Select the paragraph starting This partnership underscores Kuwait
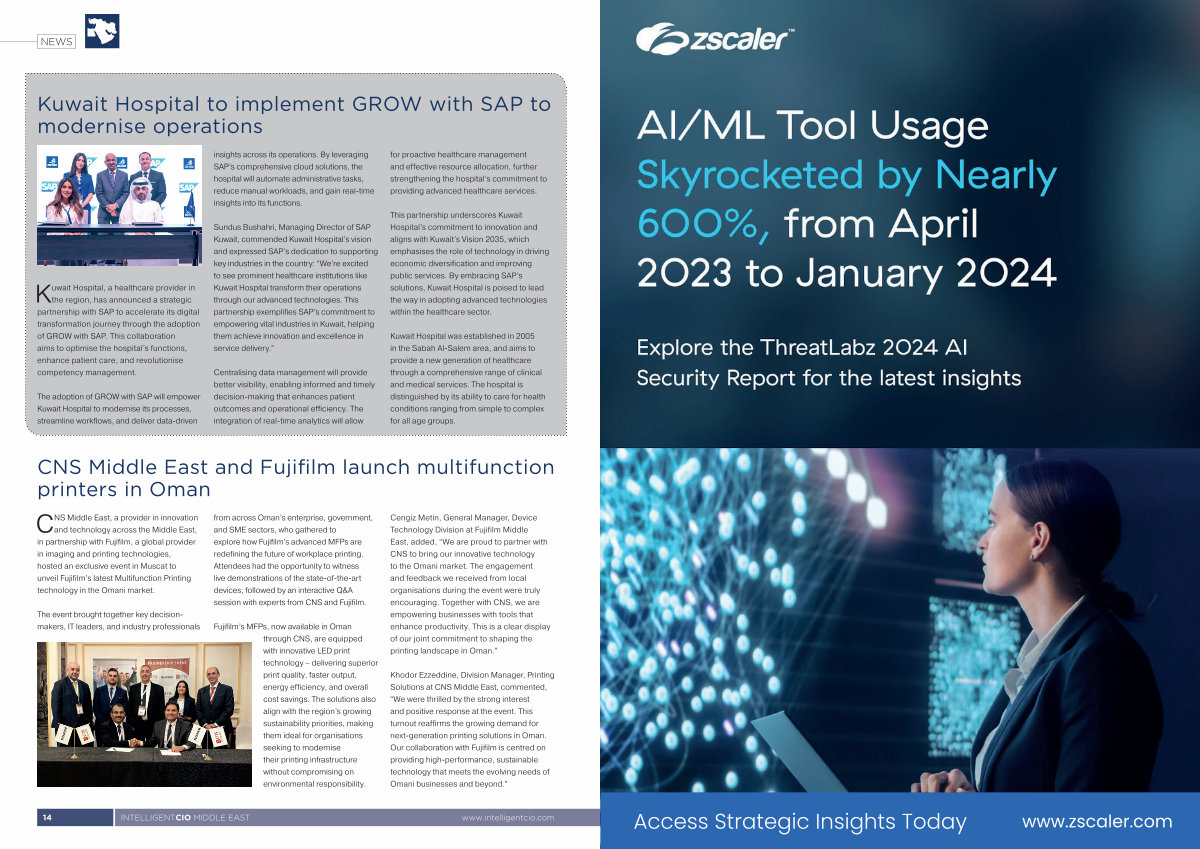This screenshot has width=1200, height=849. point(470,264)
